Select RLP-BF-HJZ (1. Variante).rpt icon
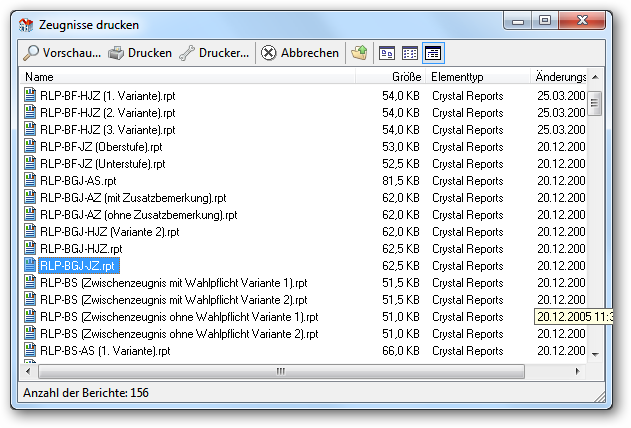The image size is (631, 428). [30, 95]
